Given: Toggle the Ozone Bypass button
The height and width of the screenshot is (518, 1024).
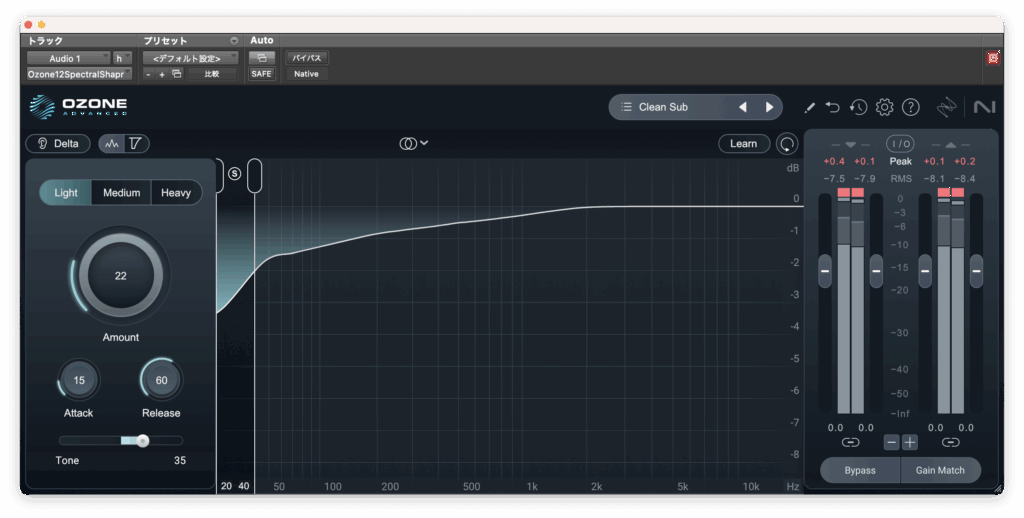Looking at the screenshot, I should click(859, 470).
